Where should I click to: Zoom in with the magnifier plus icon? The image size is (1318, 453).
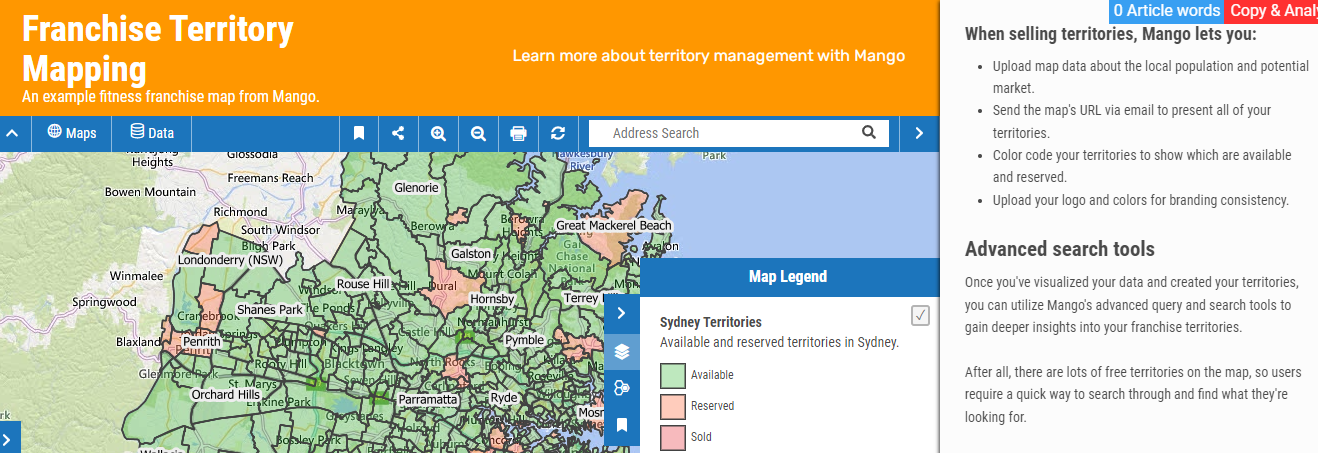pyautogui.click(x=438, y=133)
